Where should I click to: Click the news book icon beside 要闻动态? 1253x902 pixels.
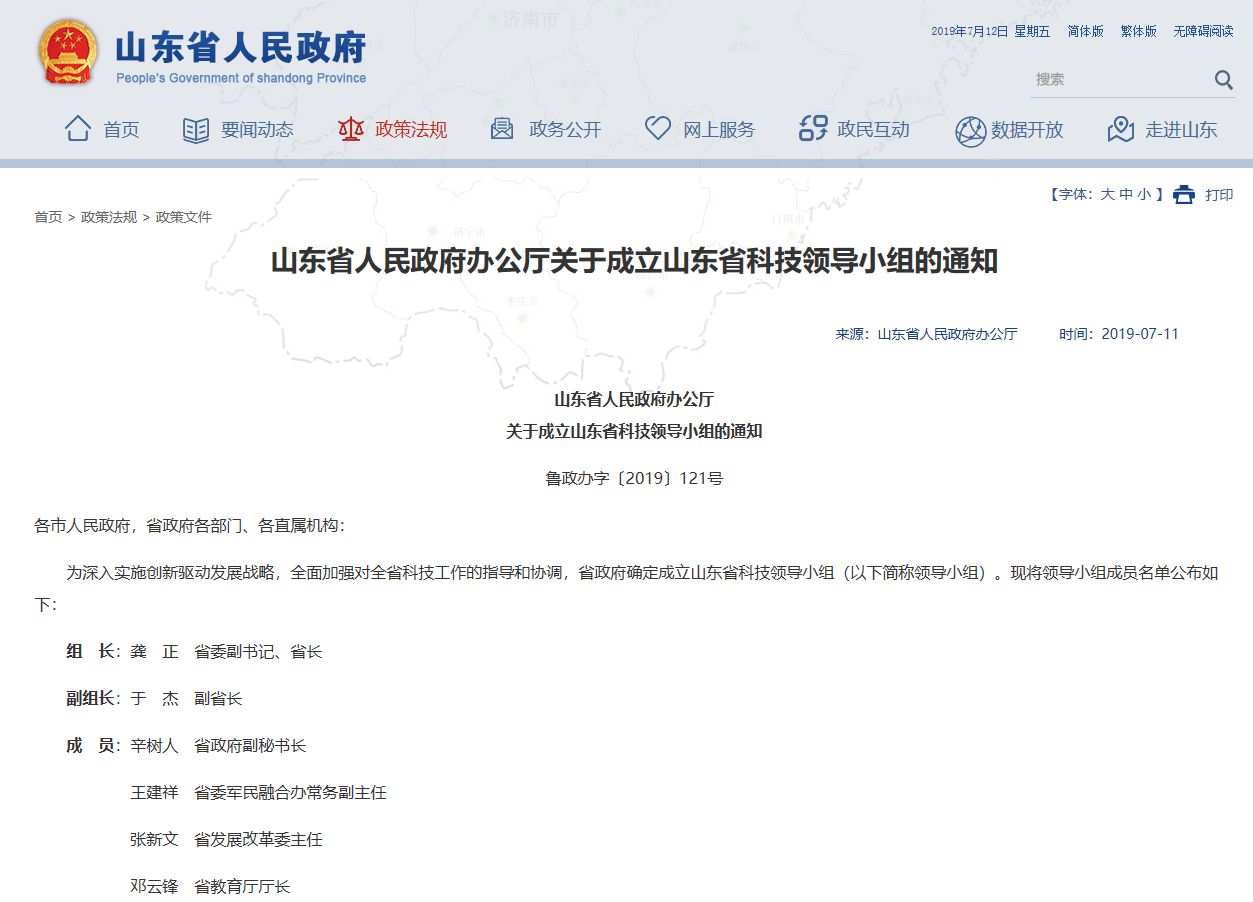196,129
